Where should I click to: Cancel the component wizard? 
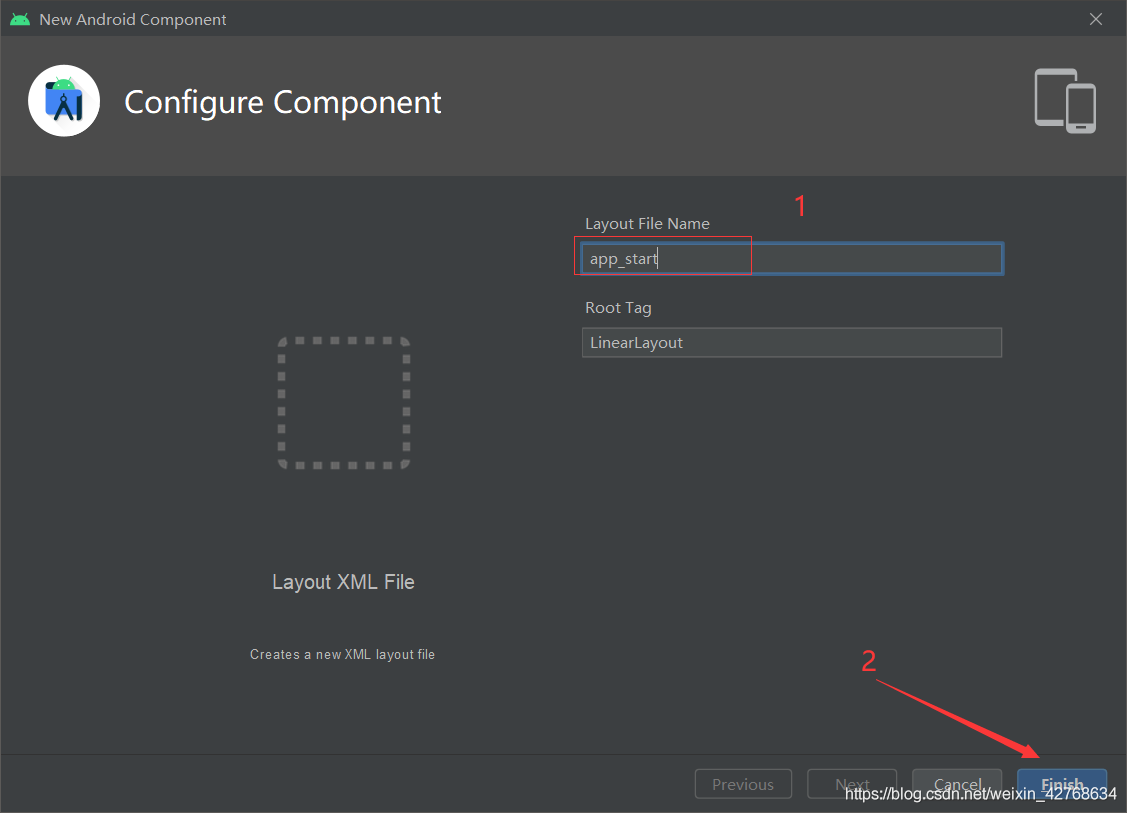[957, 784]
